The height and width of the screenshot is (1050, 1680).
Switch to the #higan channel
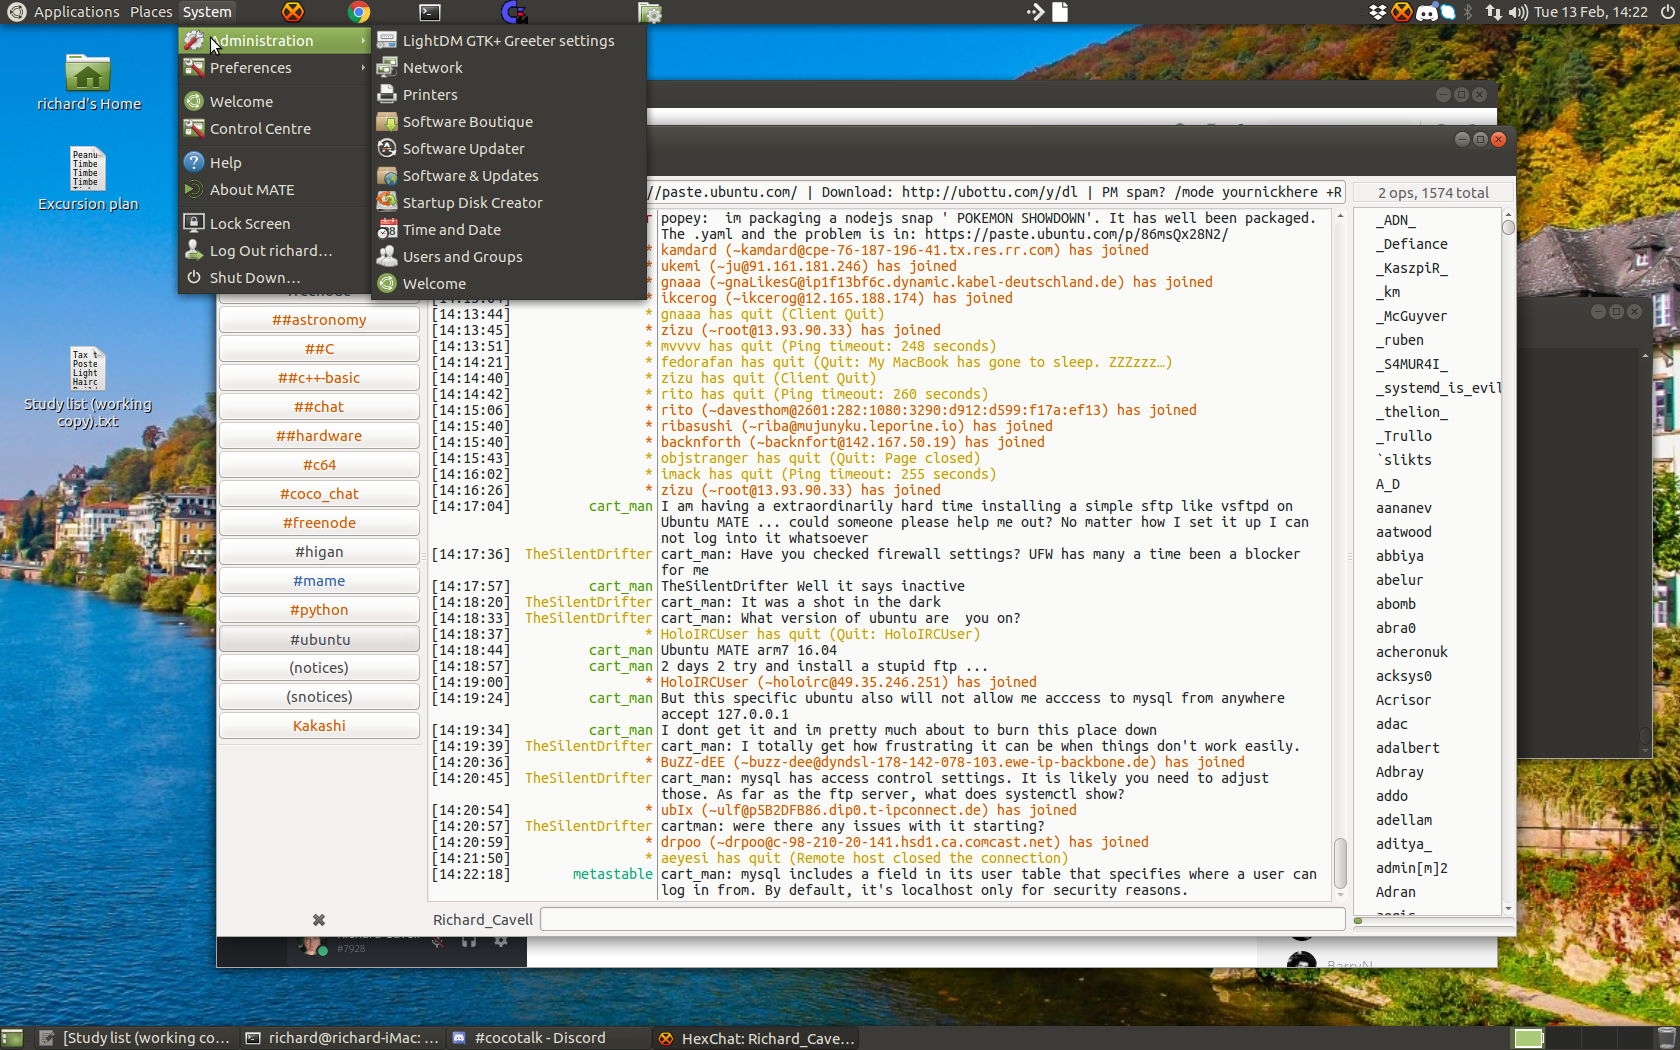tap(319, 552)
